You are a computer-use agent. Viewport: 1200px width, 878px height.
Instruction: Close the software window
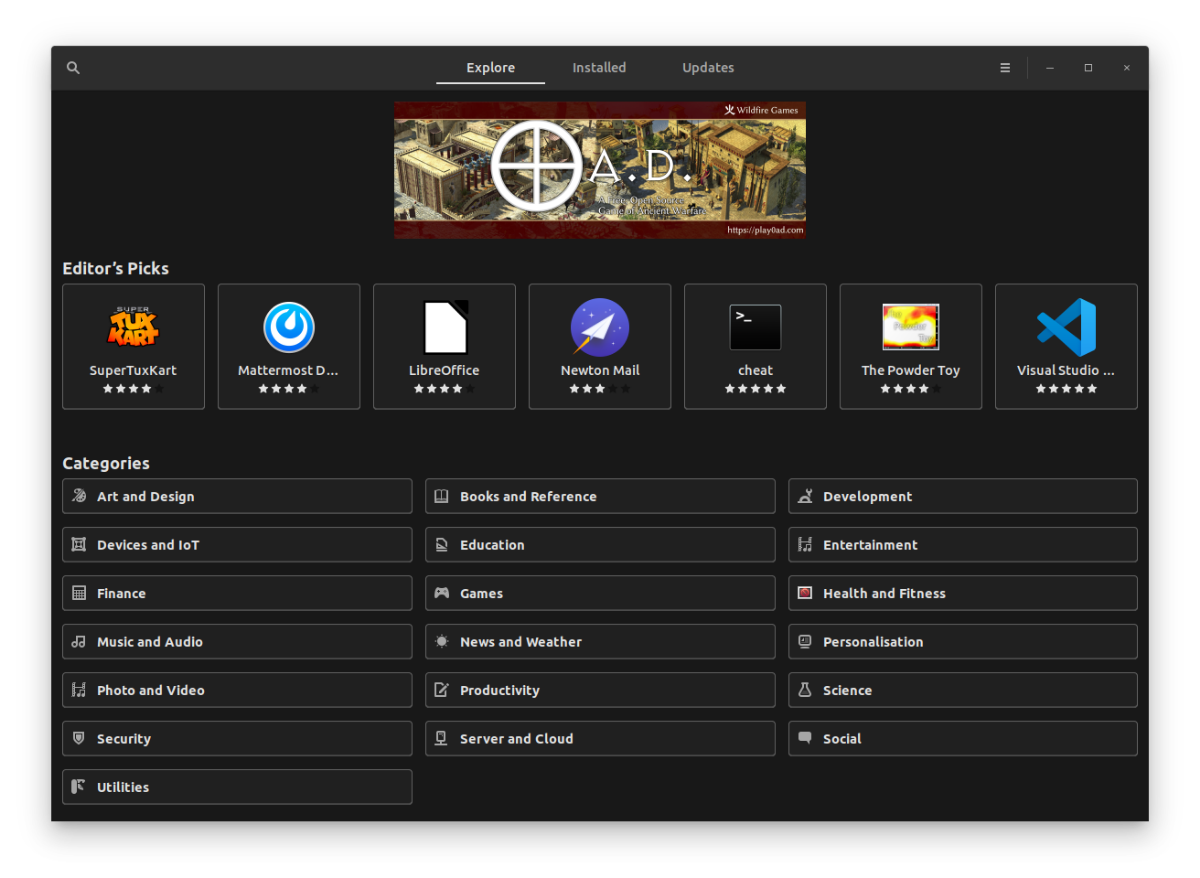1127,68
